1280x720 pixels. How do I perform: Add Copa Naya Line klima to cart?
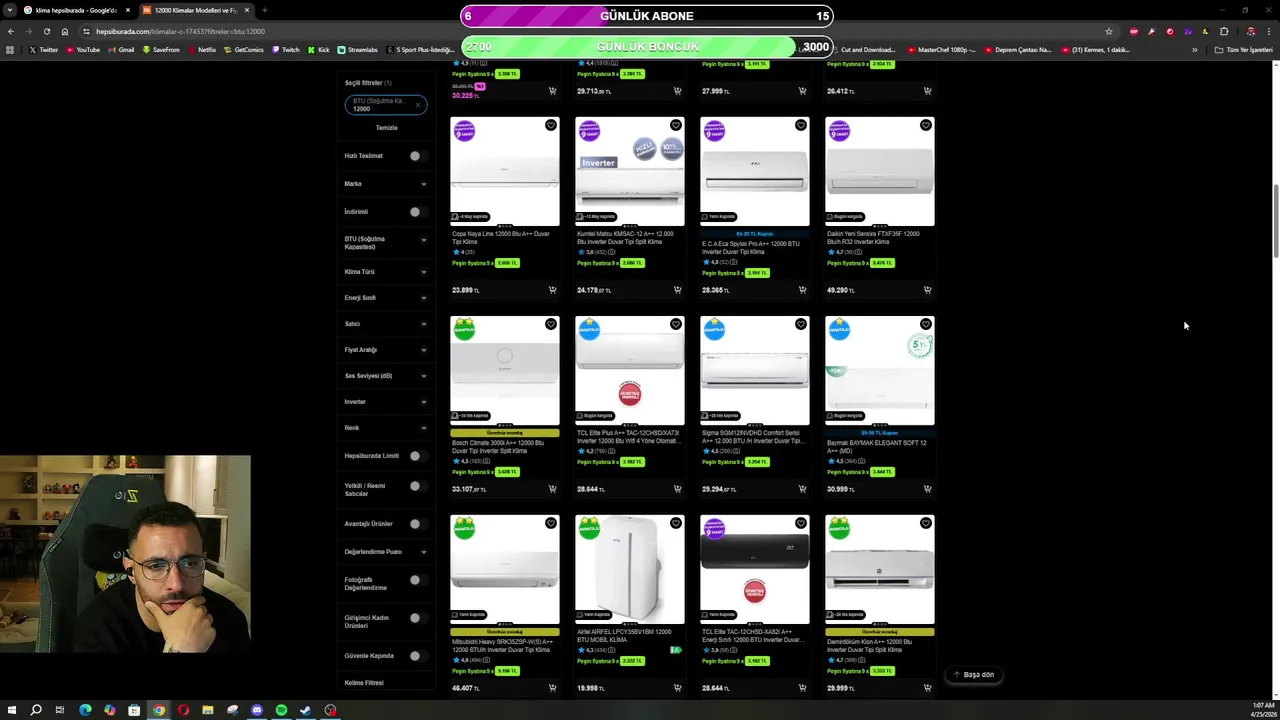552,290
